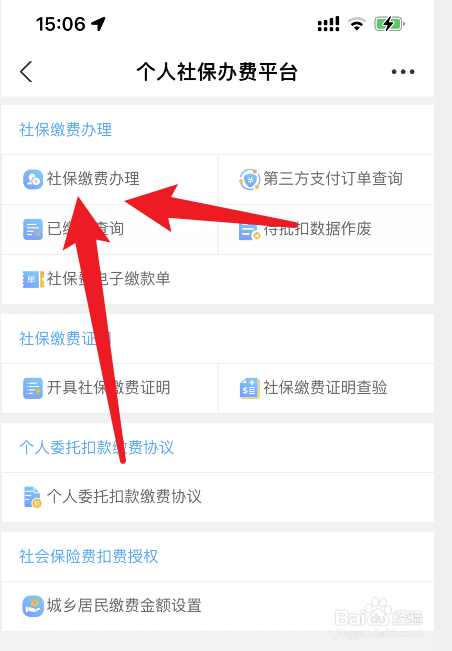
Task: Tap the 个人委托扣款缴费协议 file icon
Action: tap(32, 497)
